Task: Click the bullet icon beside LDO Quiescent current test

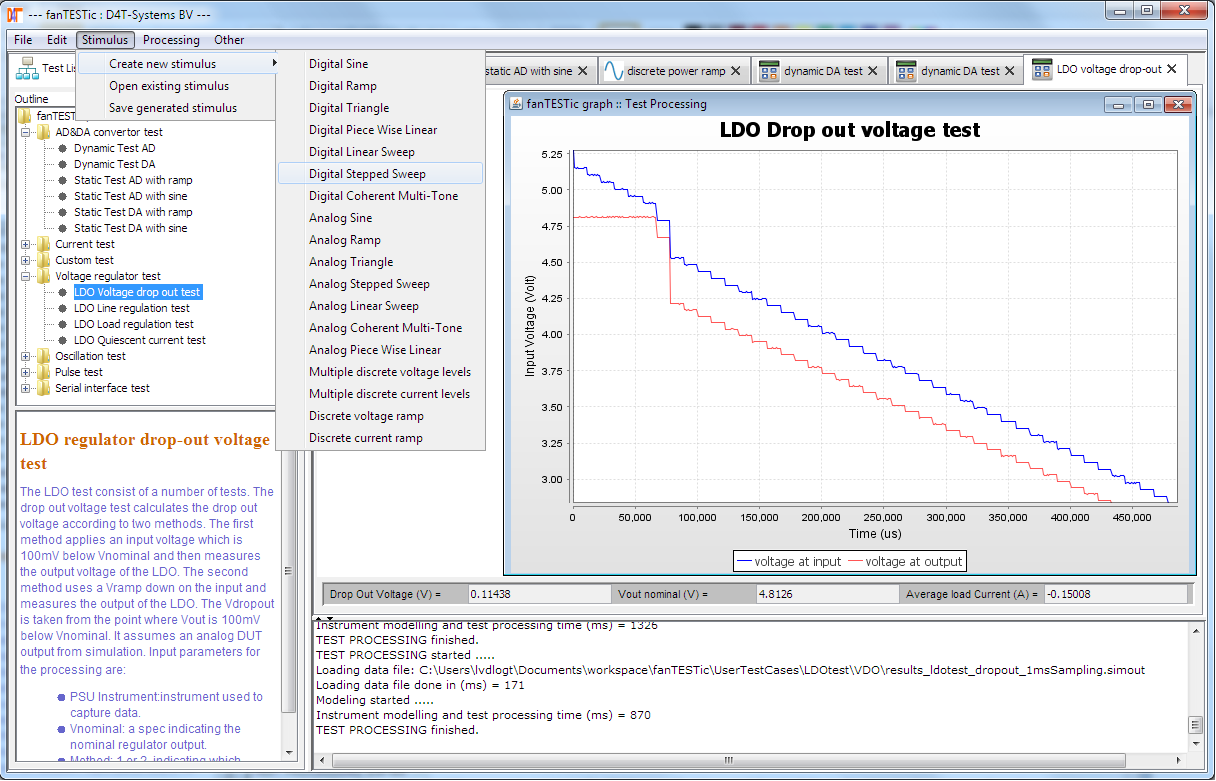Action: pyautogui.click(x=62, y=340)
